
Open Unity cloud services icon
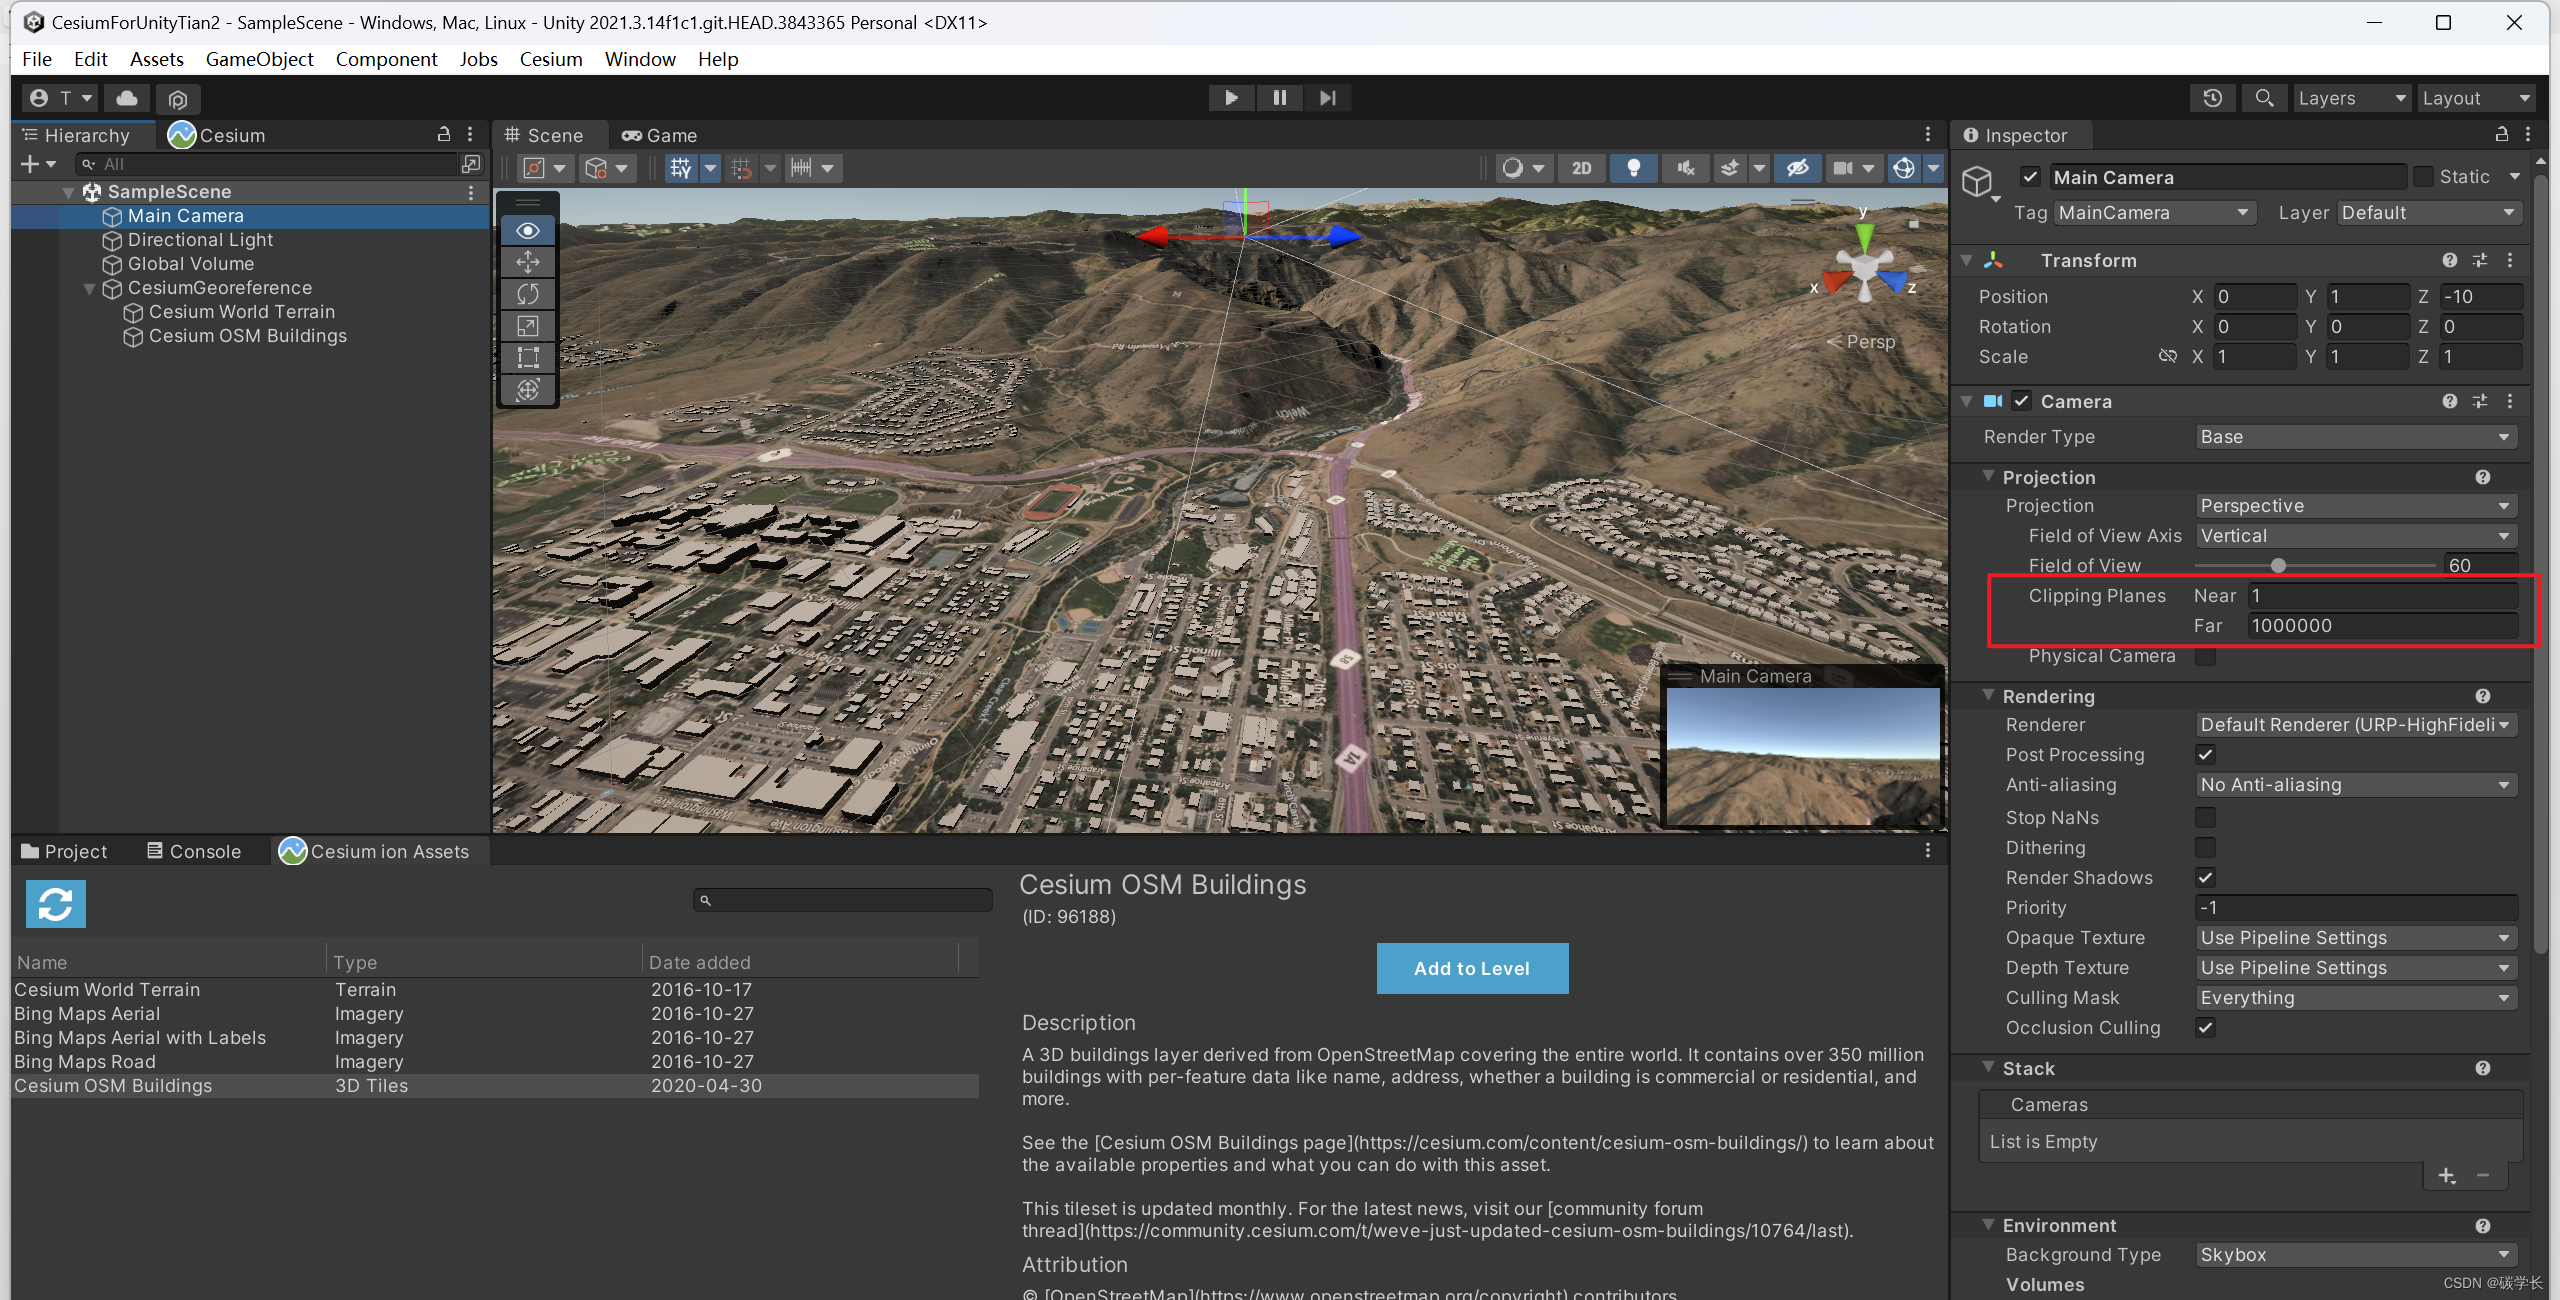pos(127,98)
